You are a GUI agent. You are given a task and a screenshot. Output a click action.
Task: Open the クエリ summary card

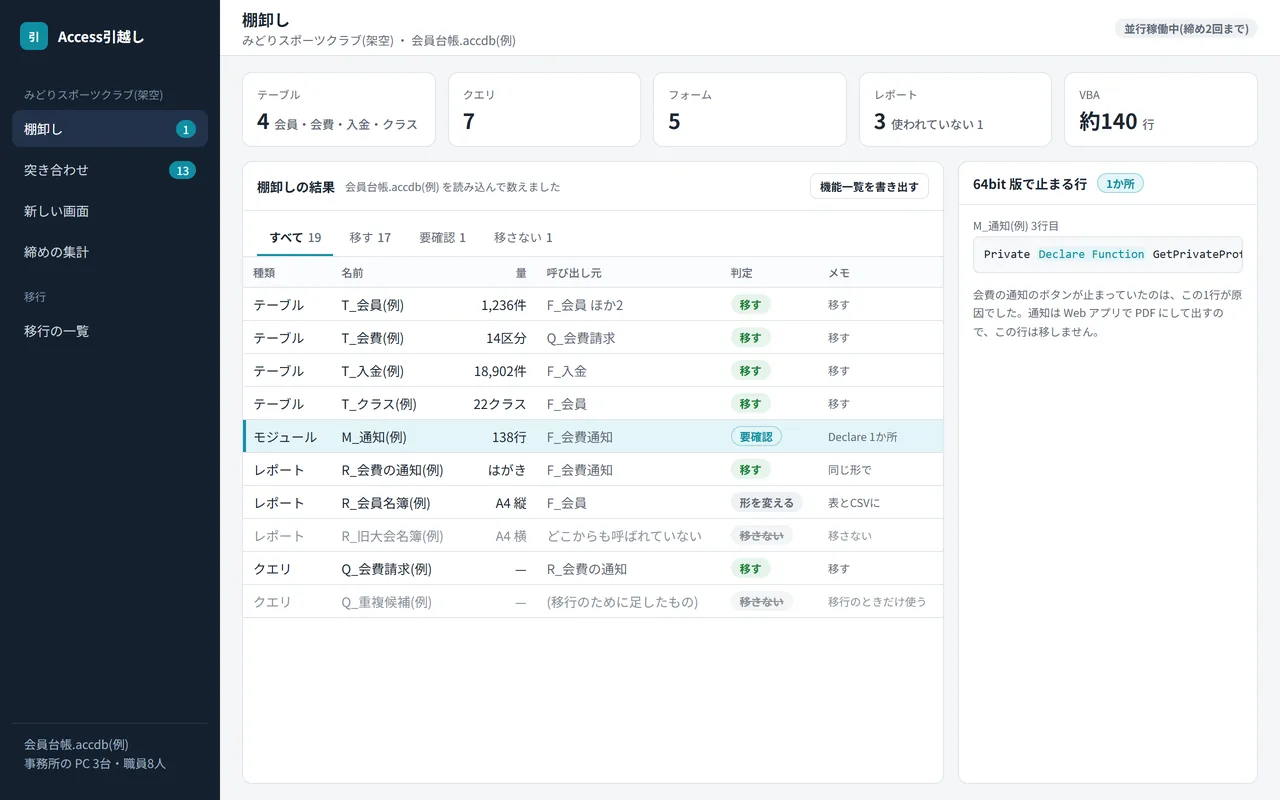544,110
